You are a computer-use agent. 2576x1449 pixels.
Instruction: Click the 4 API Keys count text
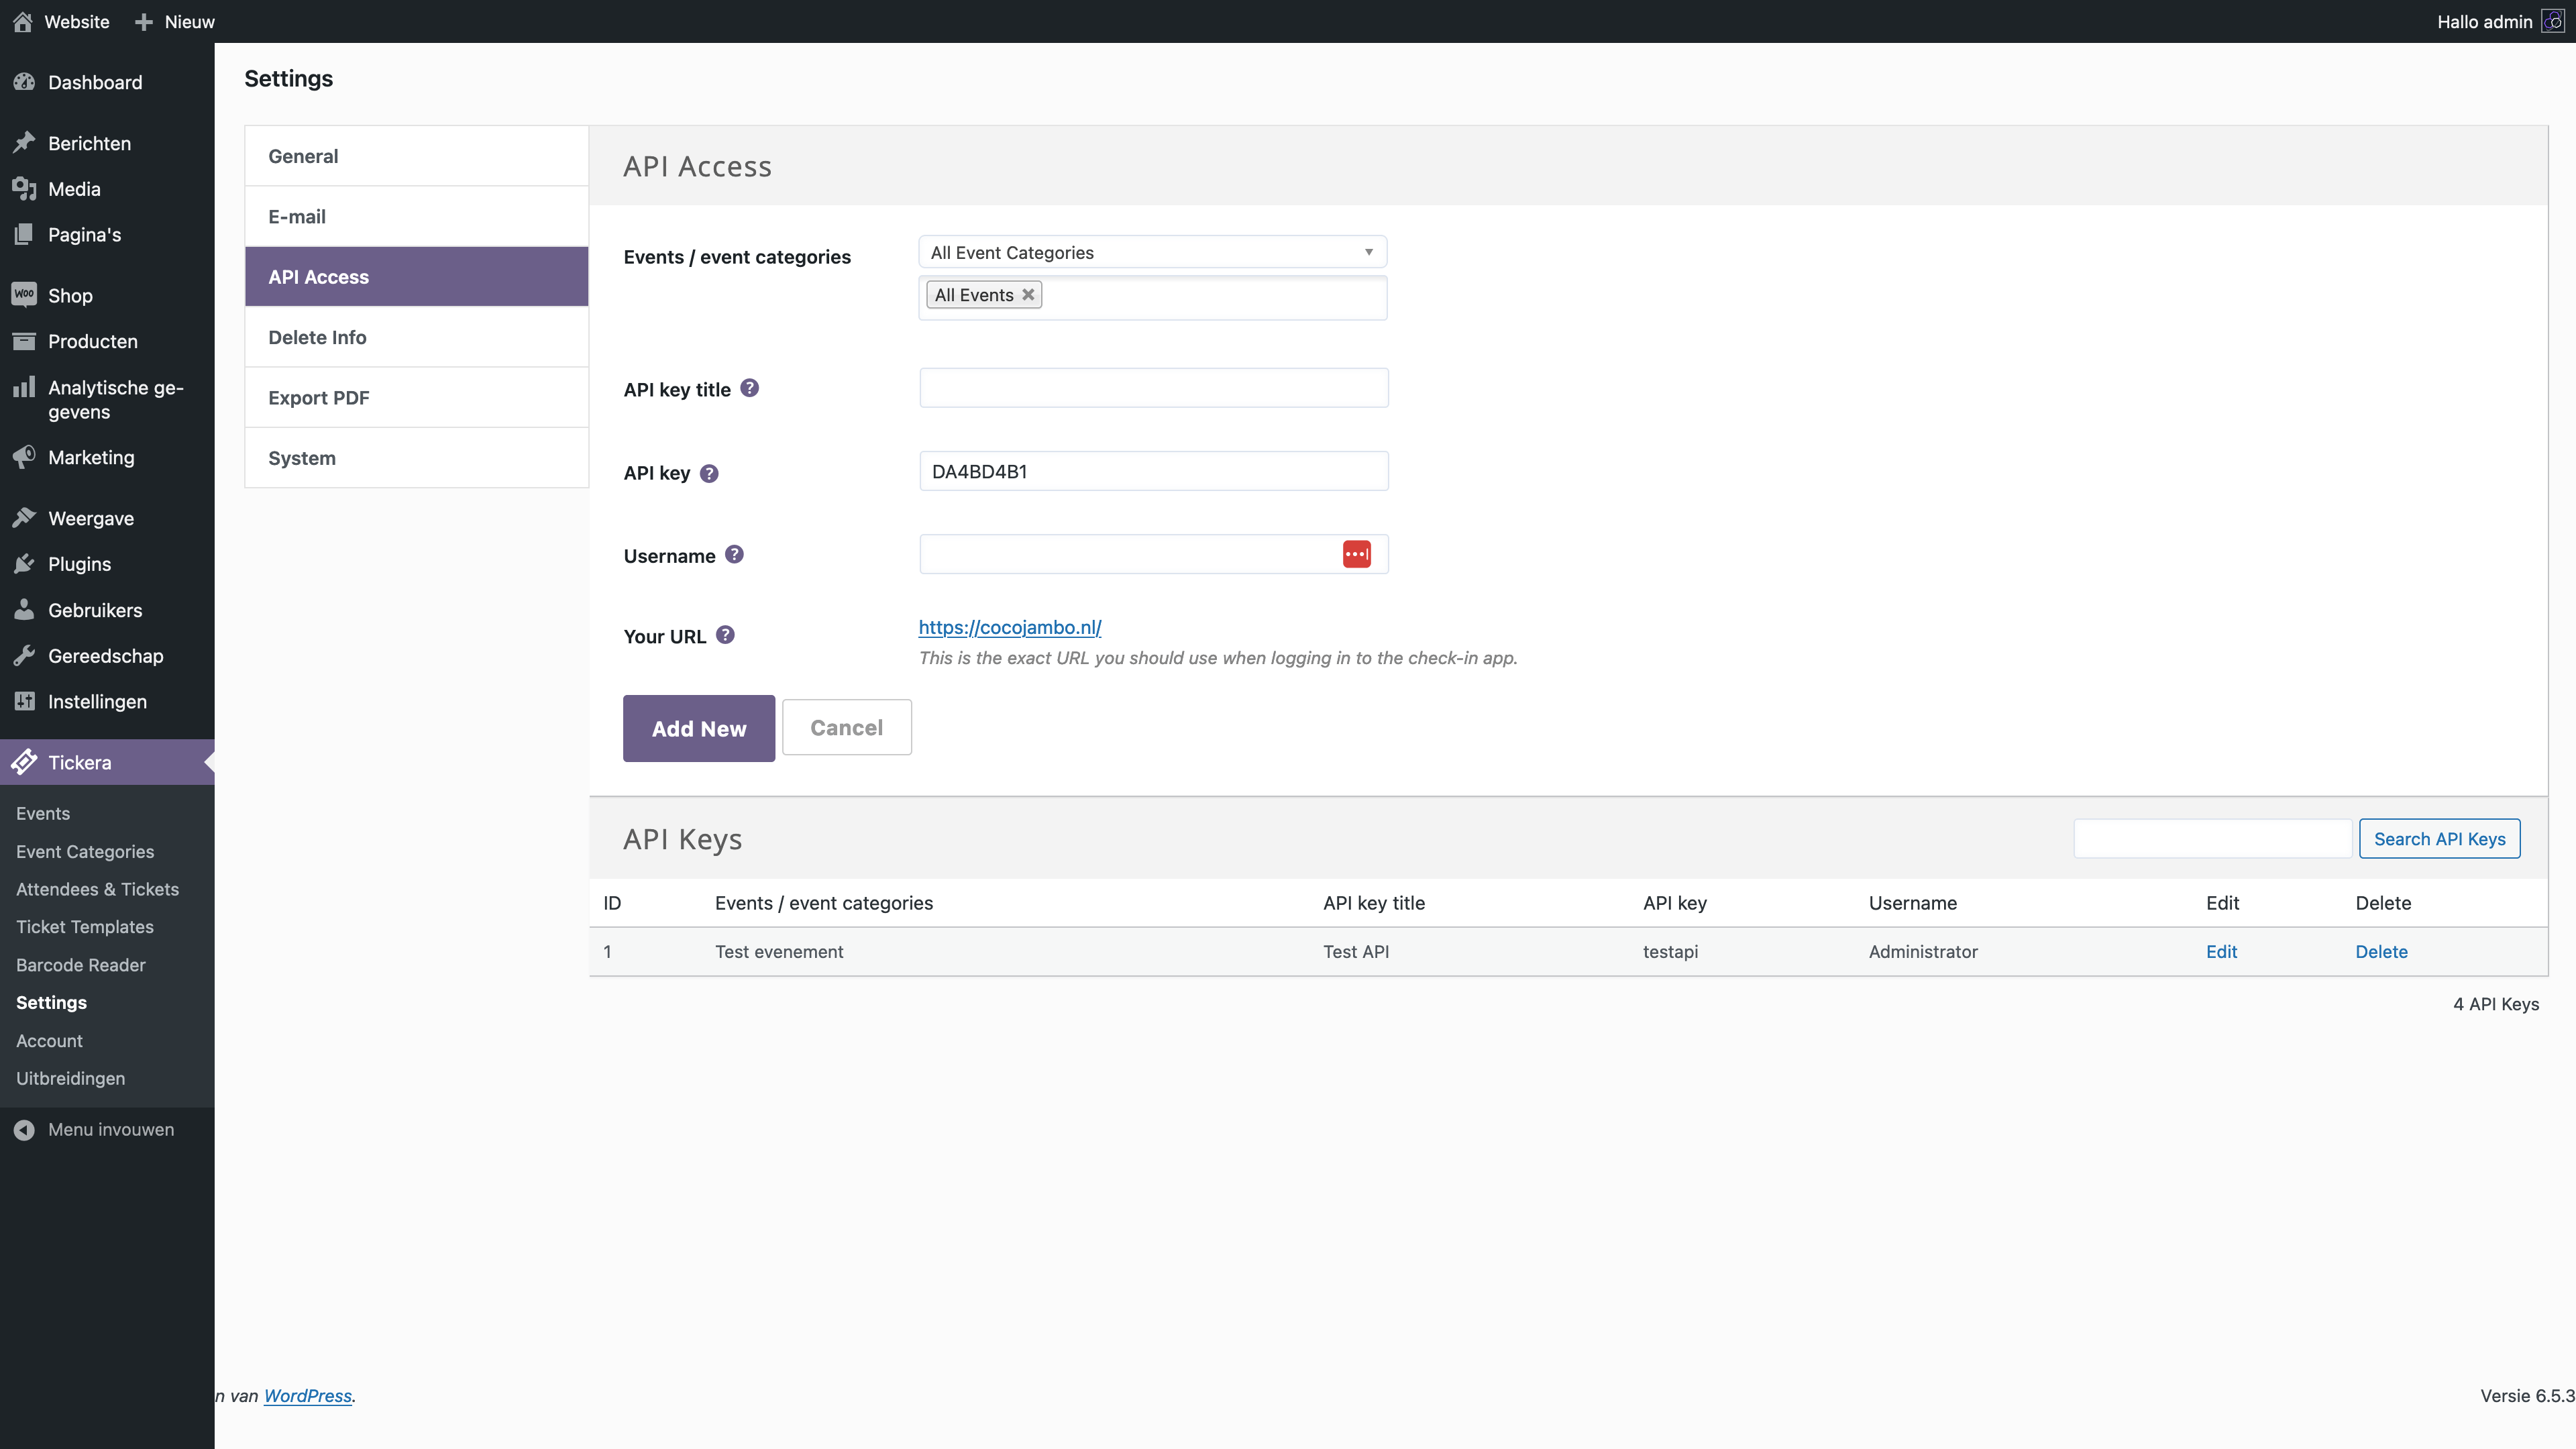tap(2496, 1004)
